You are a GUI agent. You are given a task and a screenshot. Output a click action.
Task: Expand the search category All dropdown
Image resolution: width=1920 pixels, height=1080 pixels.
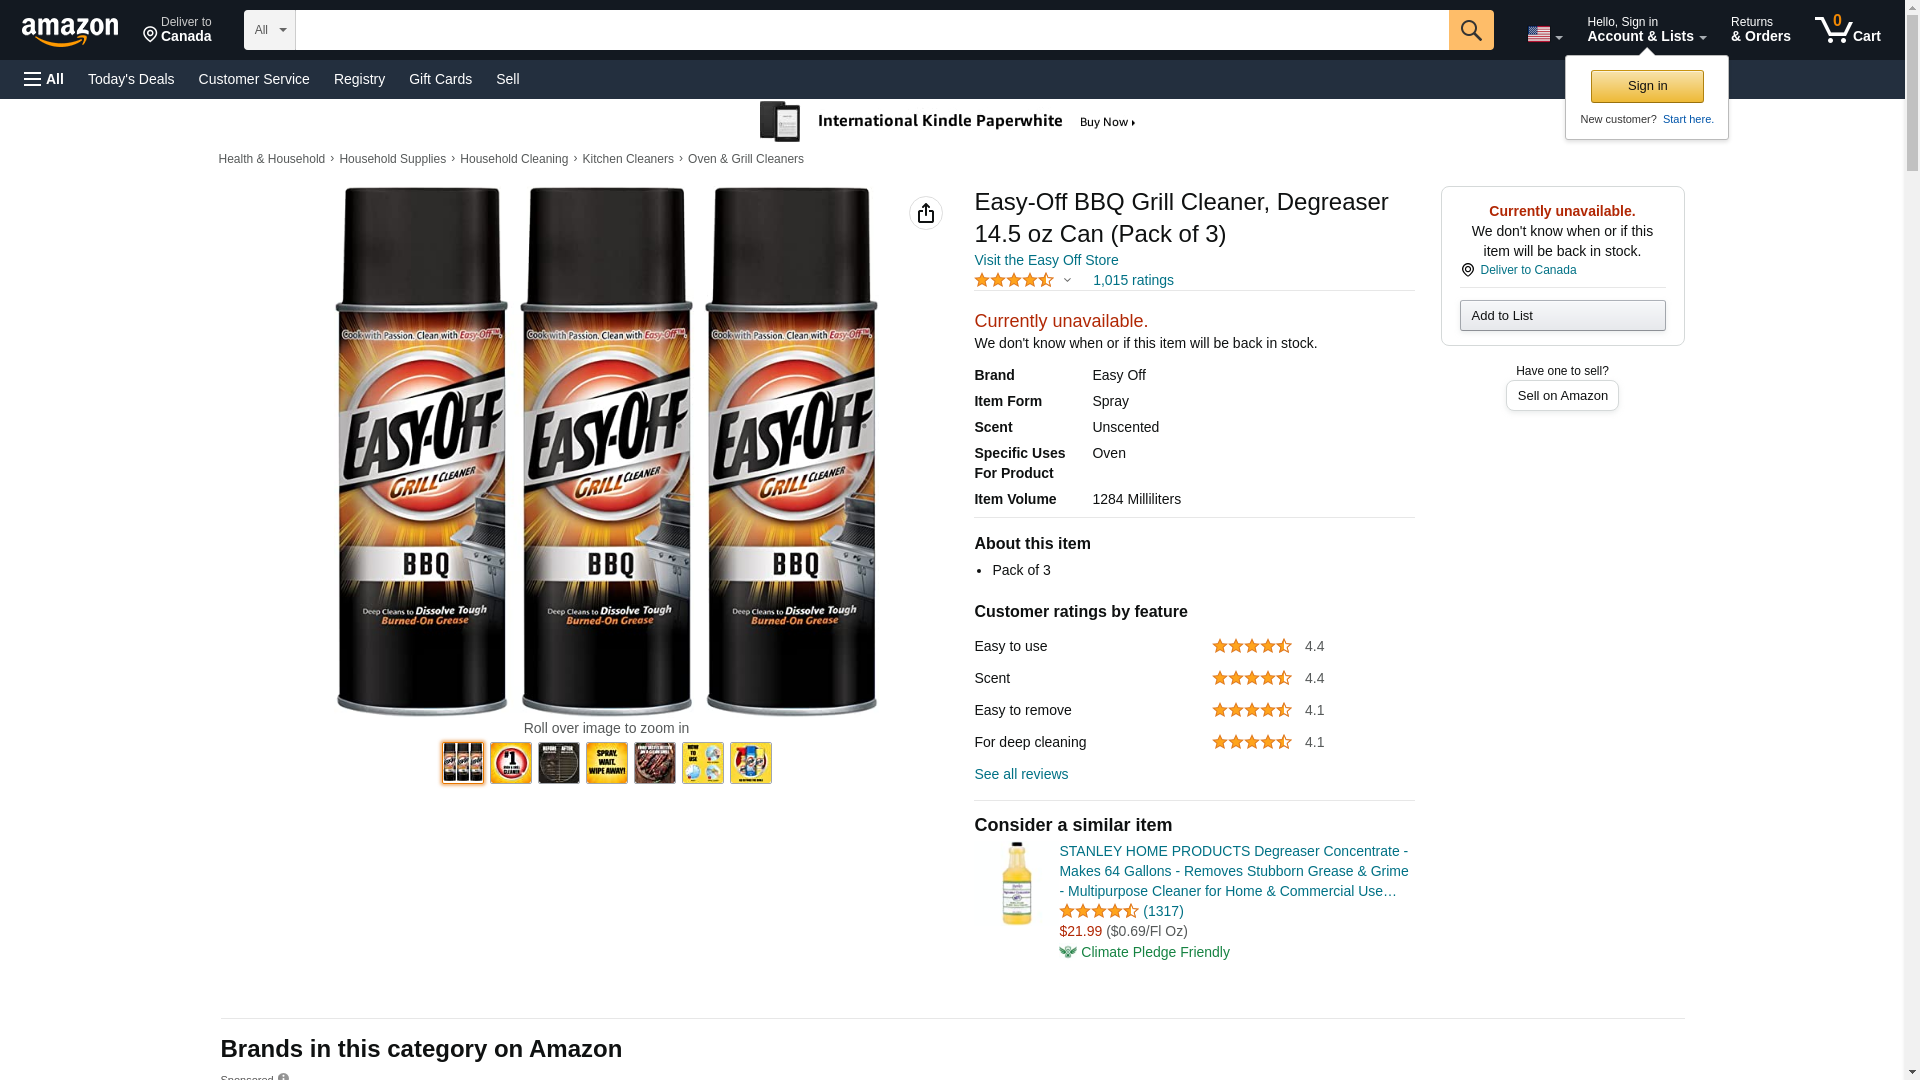pos(269,30)
